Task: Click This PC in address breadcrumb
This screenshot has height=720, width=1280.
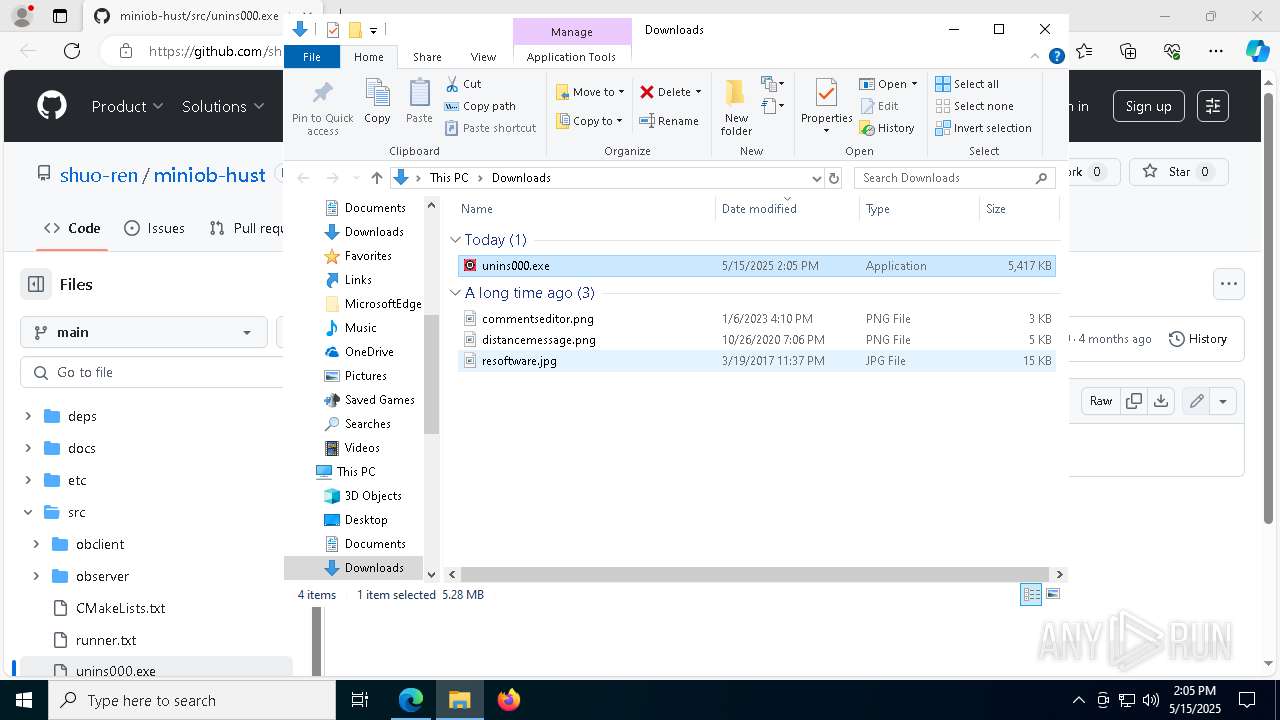Action: tap(449, 178)
